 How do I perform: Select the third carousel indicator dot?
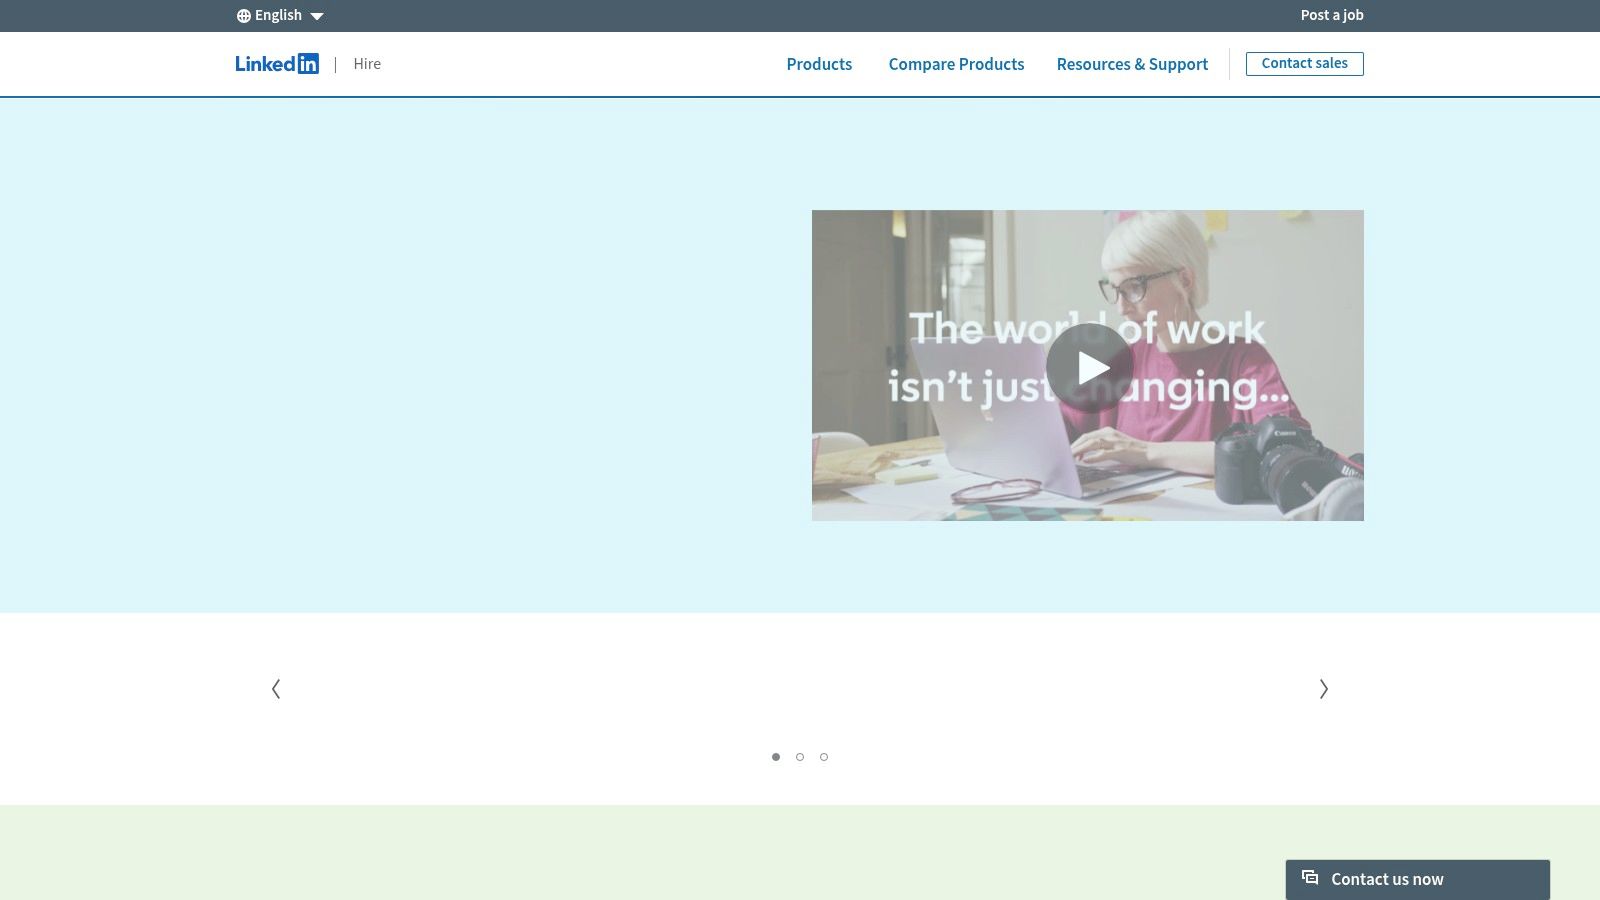pos(824,757)
